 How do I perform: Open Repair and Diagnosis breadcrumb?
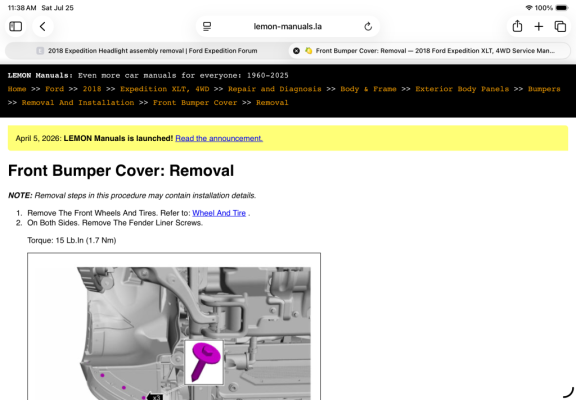(274, 89)
